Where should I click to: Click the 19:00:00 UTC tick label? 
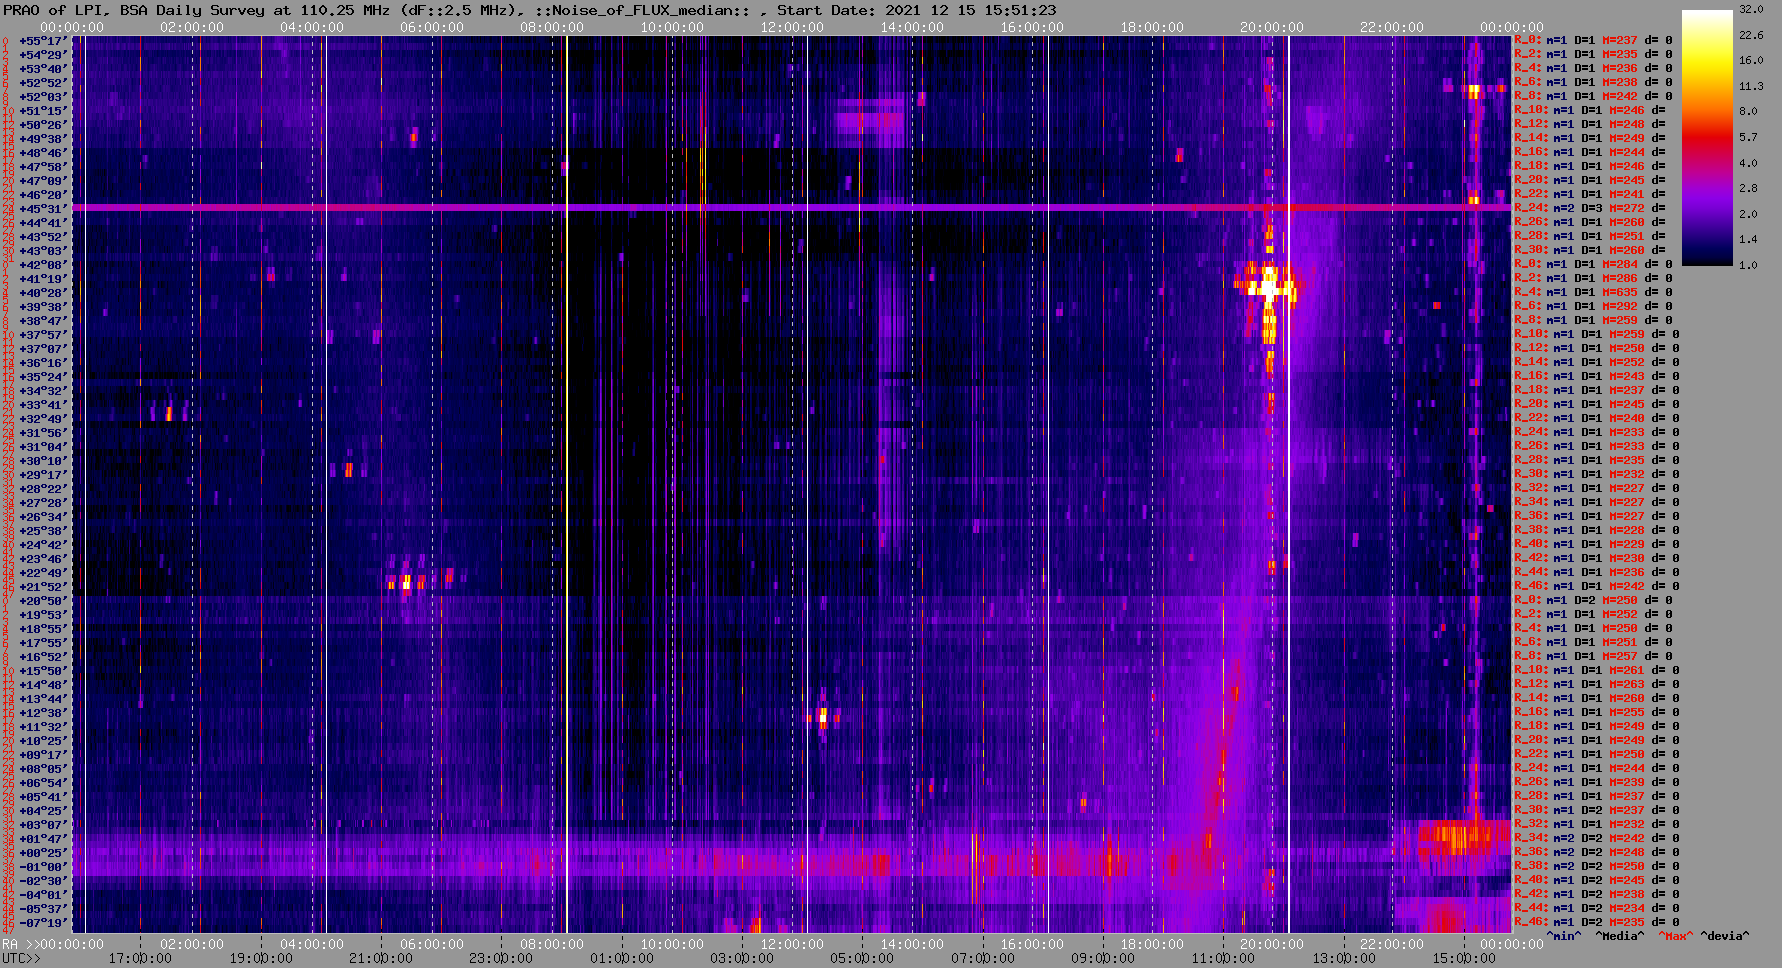(x=261, y=958)
